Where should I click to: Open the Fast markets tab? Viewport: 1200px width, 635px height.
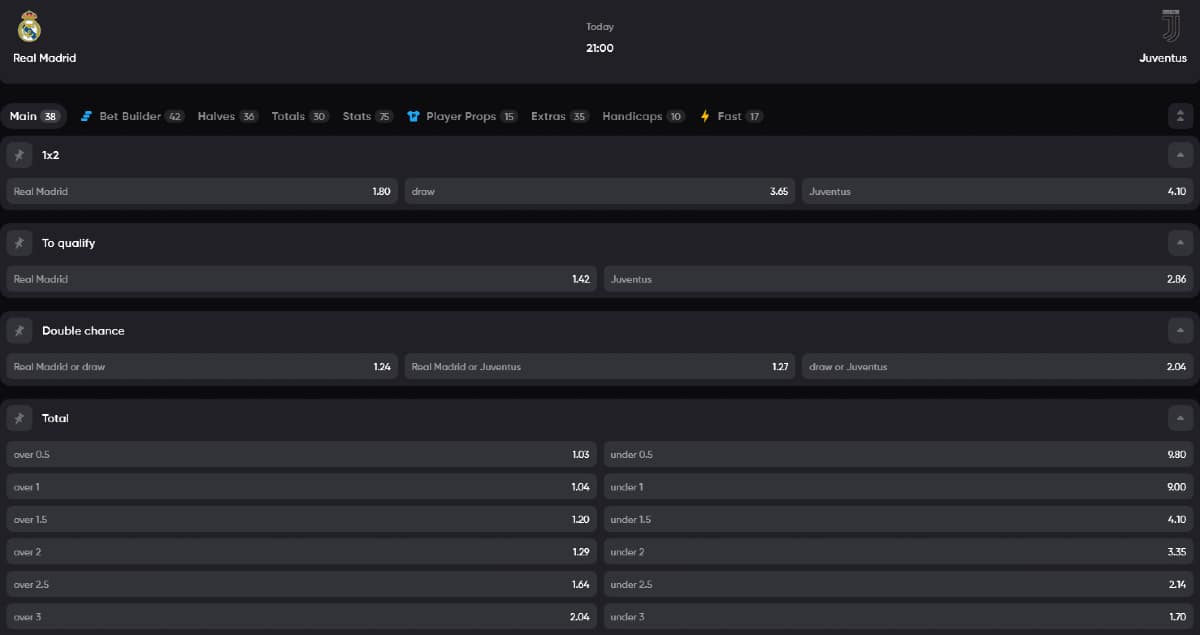point(731,116)
